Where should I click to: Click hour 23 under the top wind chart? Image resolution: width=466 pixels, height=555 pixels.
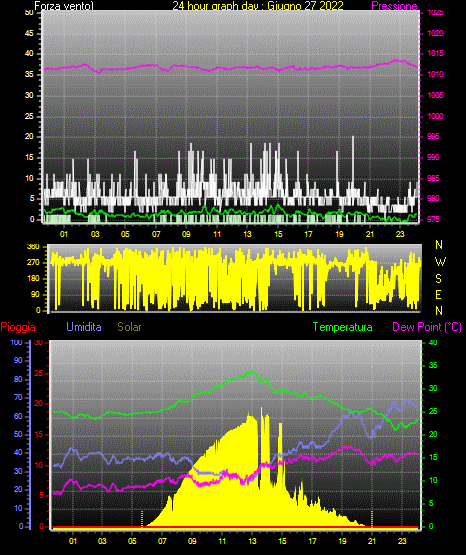tap(400, 234)
